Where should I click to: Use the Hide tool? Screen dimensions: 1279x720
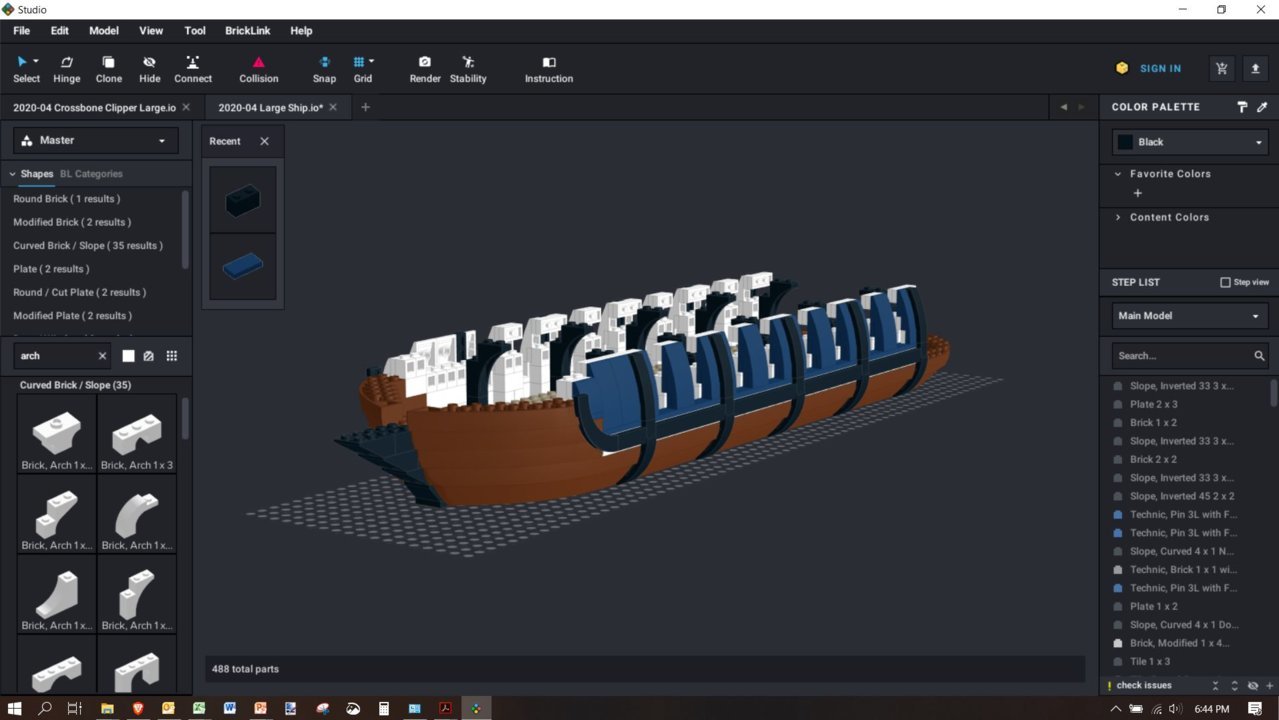click(149, 69)
